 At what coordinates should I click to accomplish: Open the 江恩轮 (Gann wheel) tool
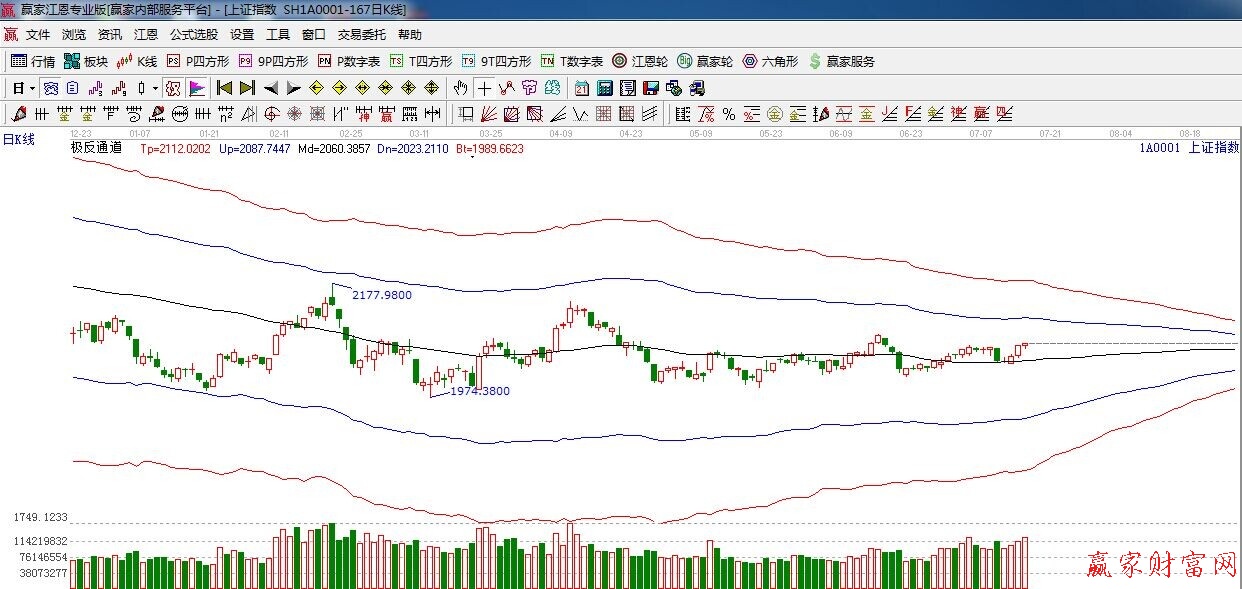(x=640, y=61)
